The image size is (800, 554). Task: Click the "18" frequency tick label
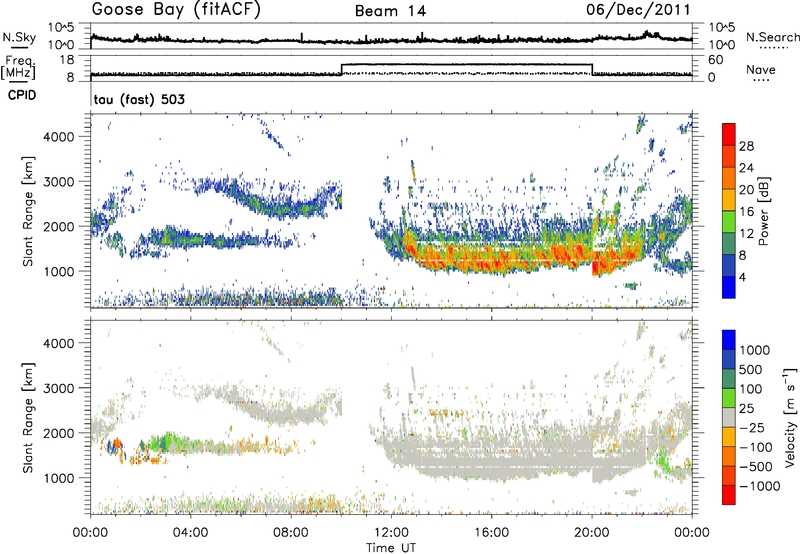[68, 60]
